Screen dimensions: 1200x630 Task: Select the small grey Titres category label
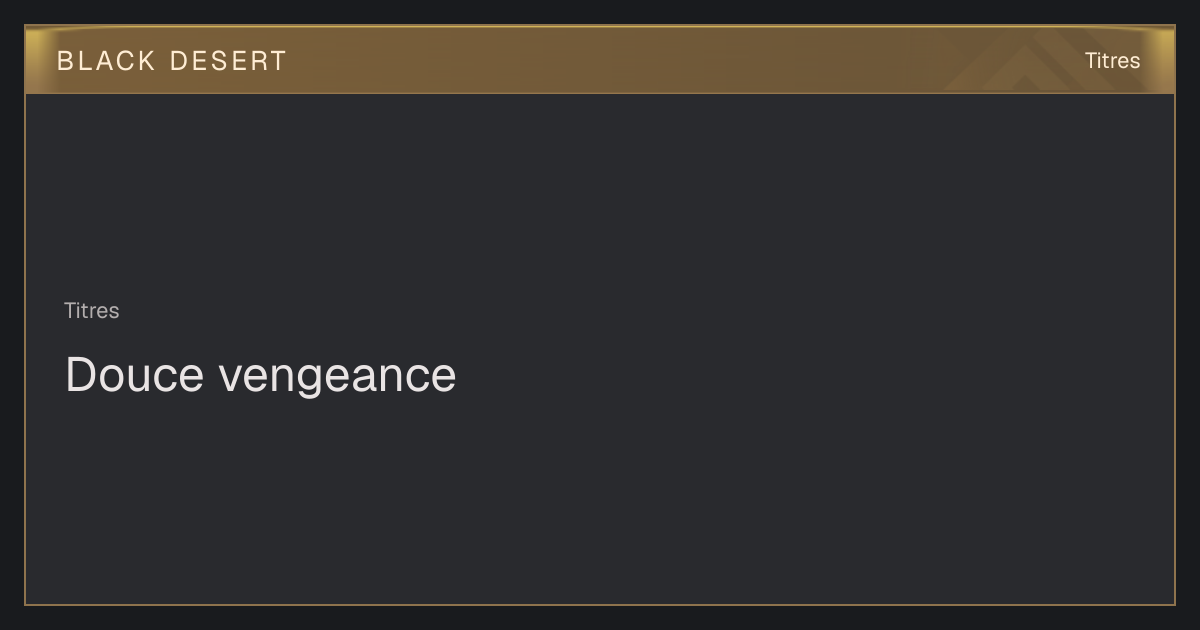[92, 311]
